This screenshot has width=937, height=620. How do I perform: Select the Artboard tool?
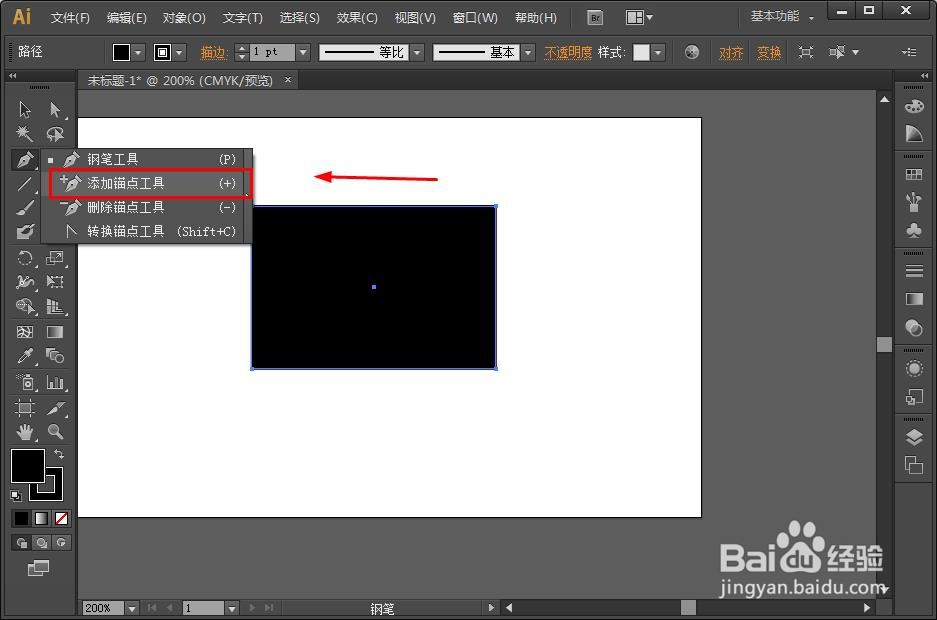[x=25, y=408]
